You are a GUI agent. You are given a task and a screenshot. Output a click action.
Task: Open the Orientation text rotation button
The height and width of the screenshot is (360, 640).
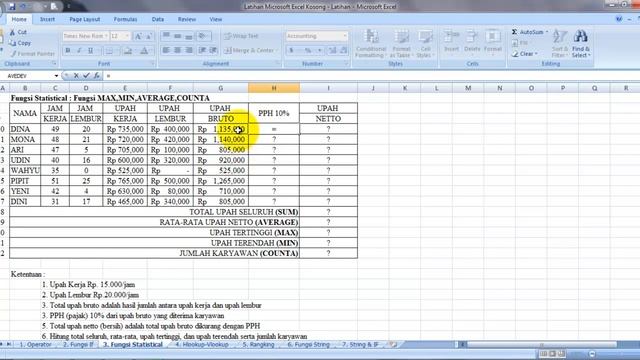point(203,36)
